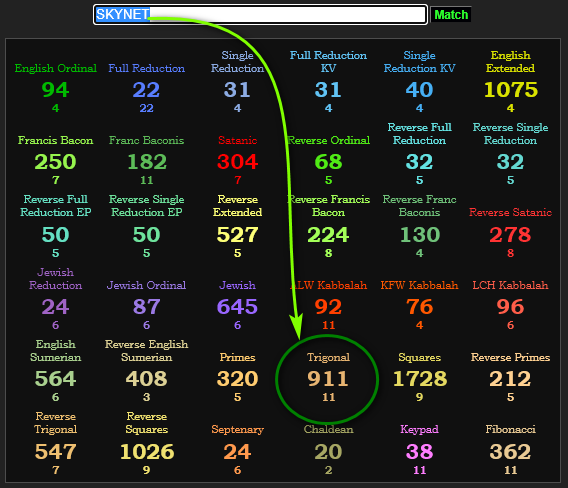Click the KFW Kabbalah value 76

click(x=419, y=306)
